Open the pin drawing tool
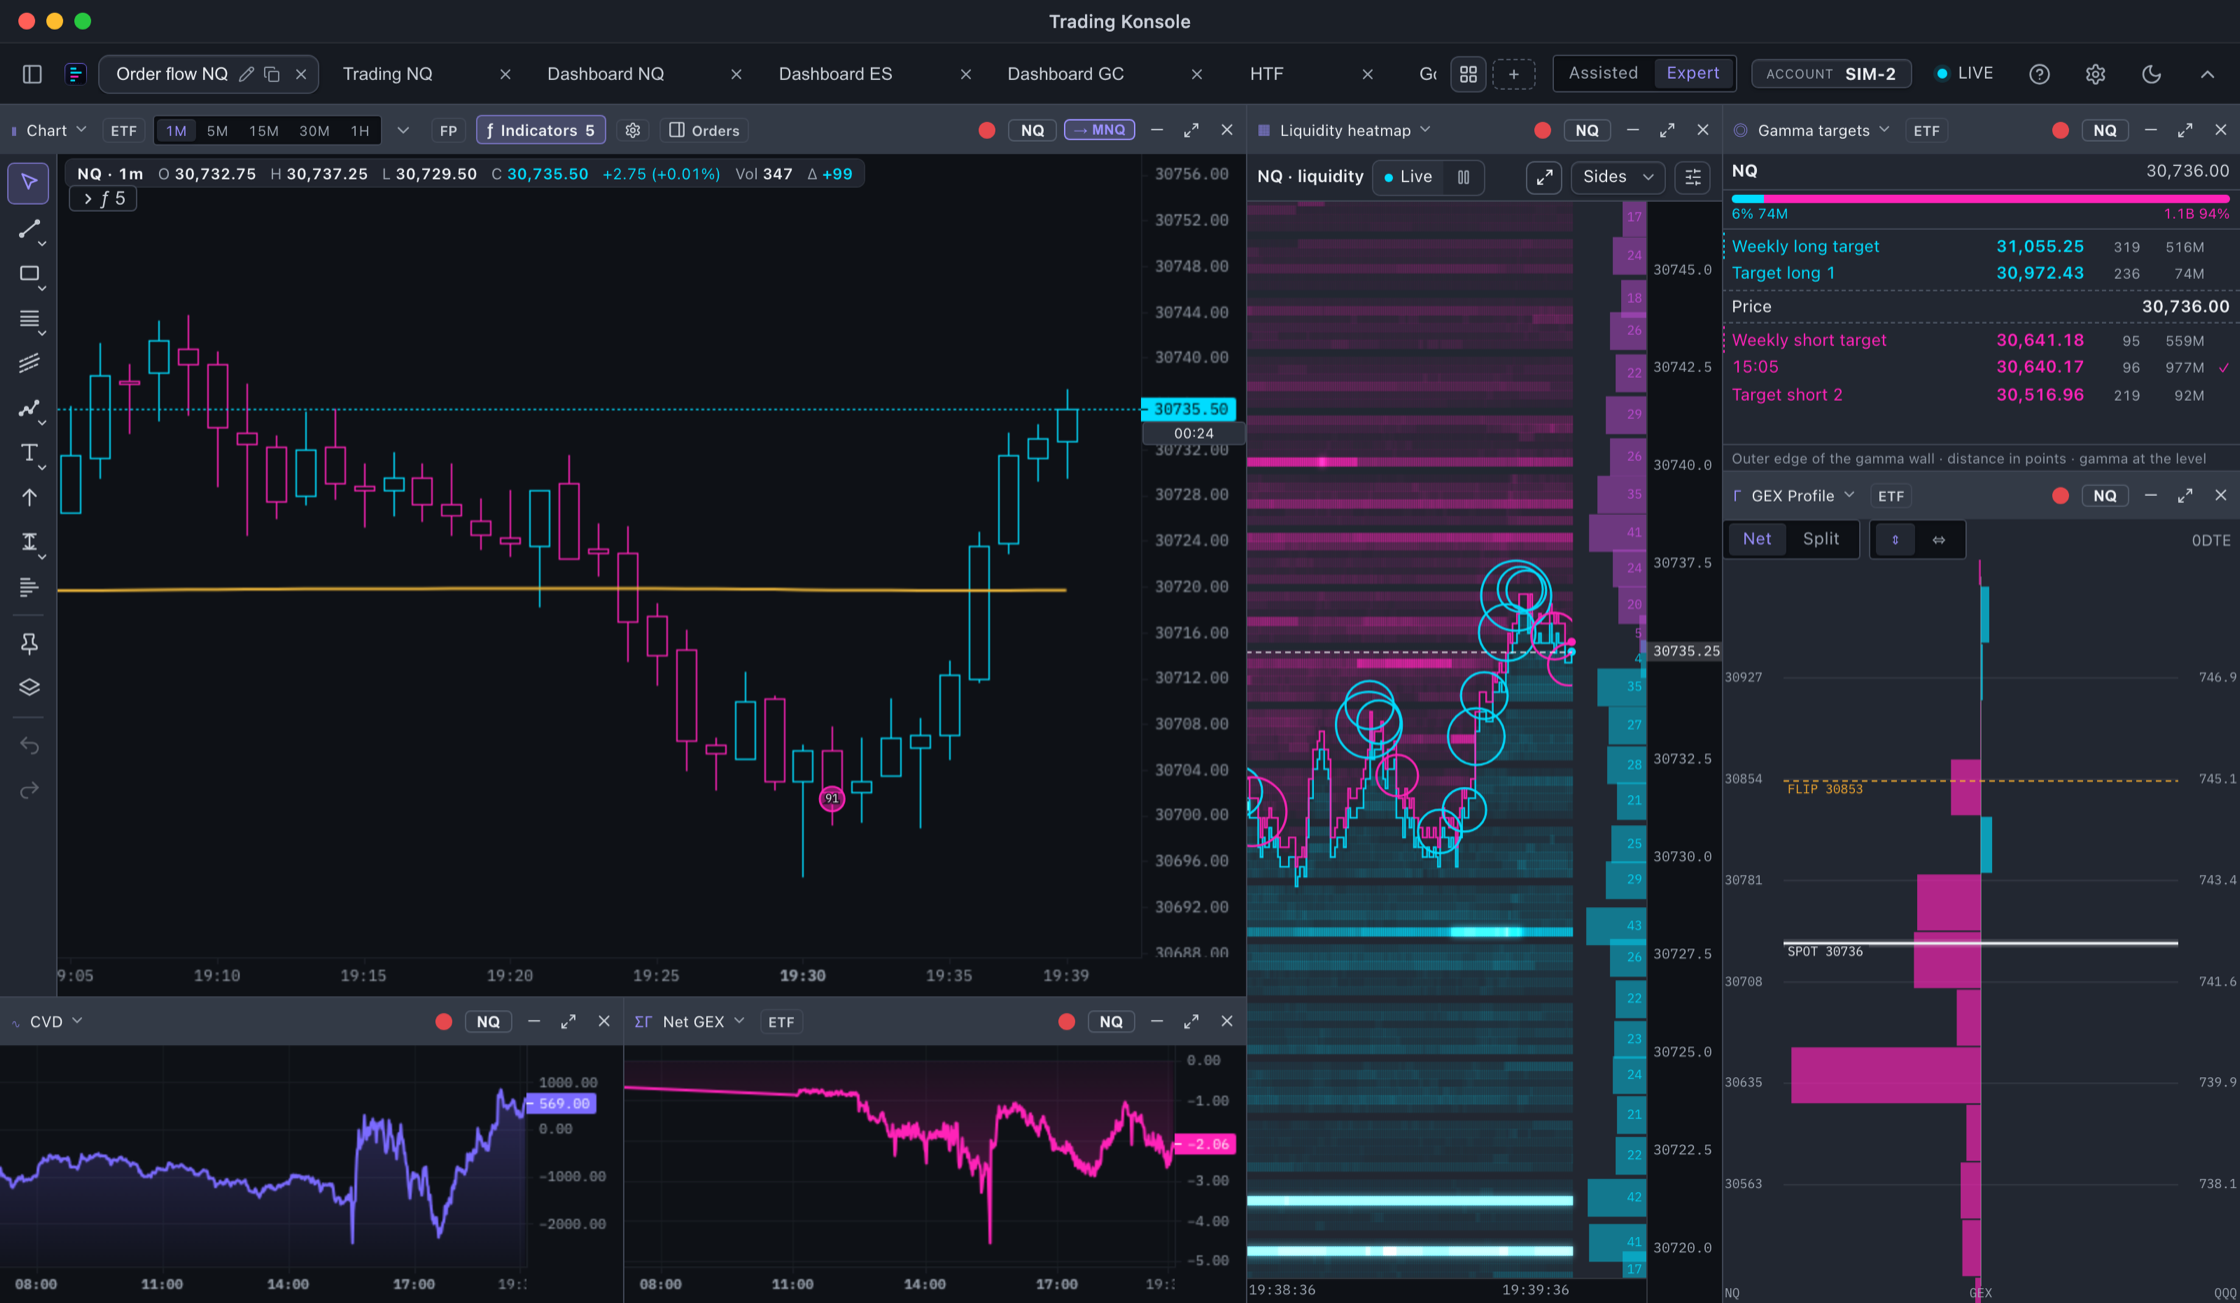The image size is (2240, 1303). [29, 643]
